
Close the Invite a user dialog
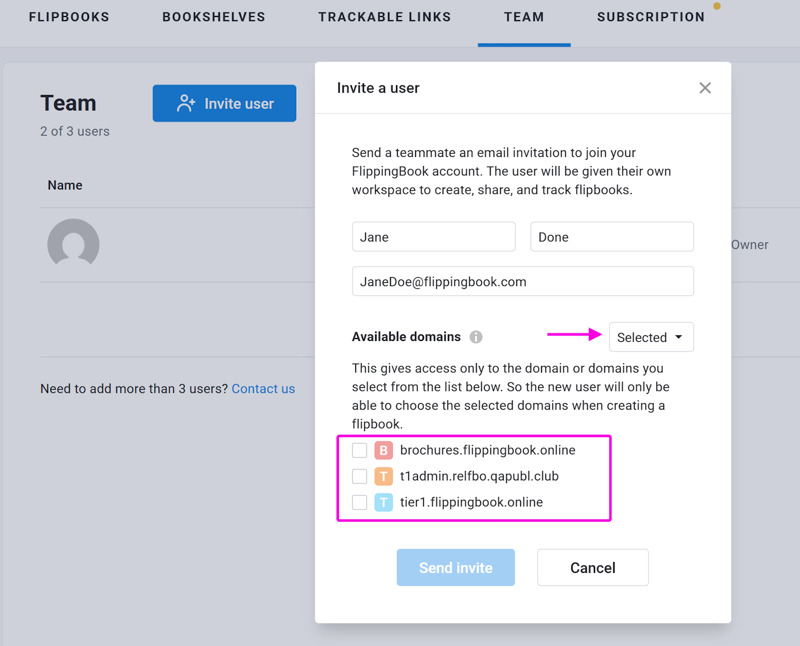point(705,88)
